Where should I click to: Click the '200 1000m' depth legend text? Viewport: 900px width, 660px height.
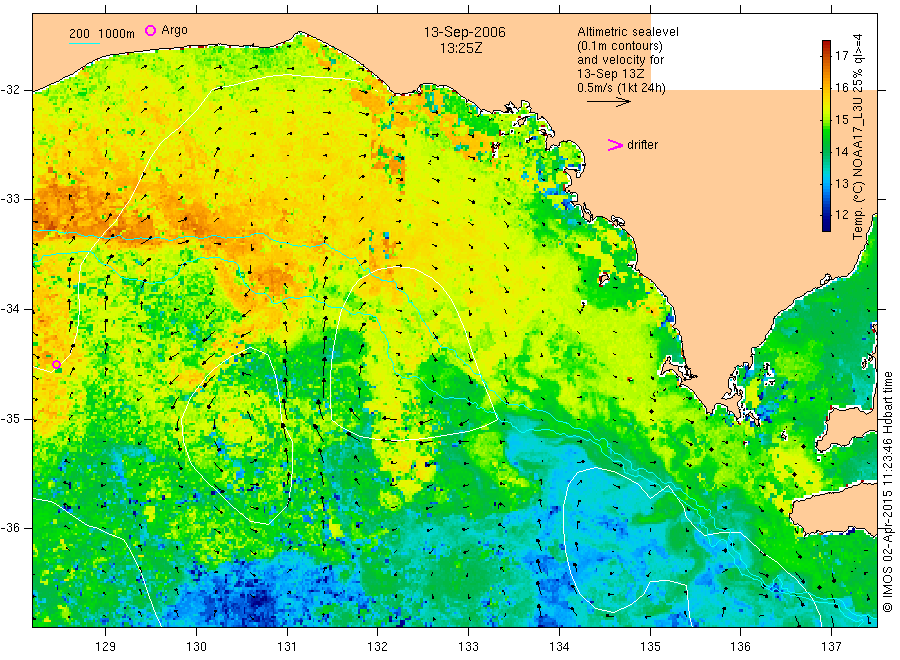[102, 34]
